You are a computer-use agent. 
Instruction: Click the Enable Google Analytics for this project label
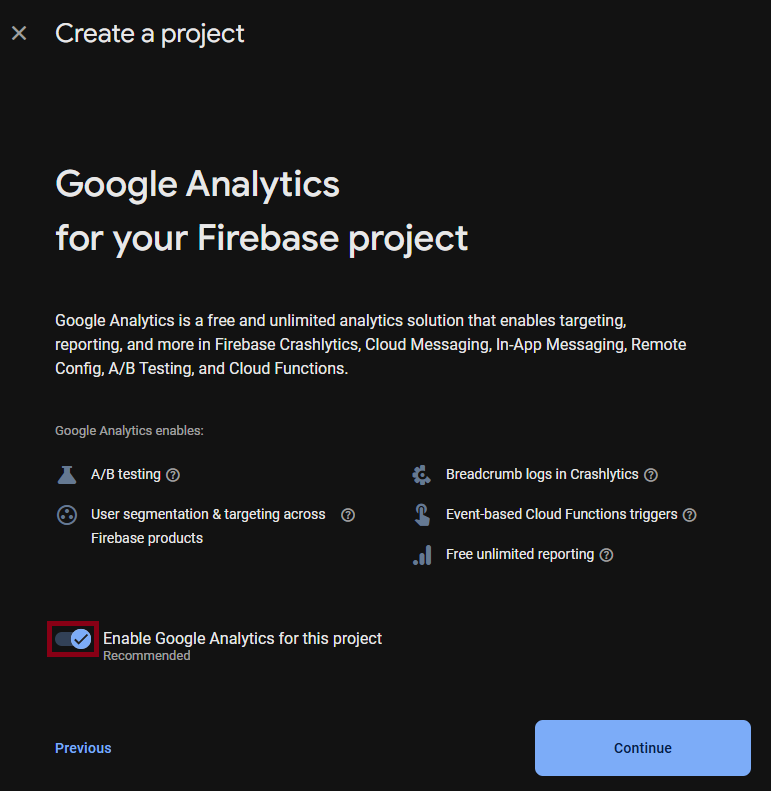click(242, 638)
